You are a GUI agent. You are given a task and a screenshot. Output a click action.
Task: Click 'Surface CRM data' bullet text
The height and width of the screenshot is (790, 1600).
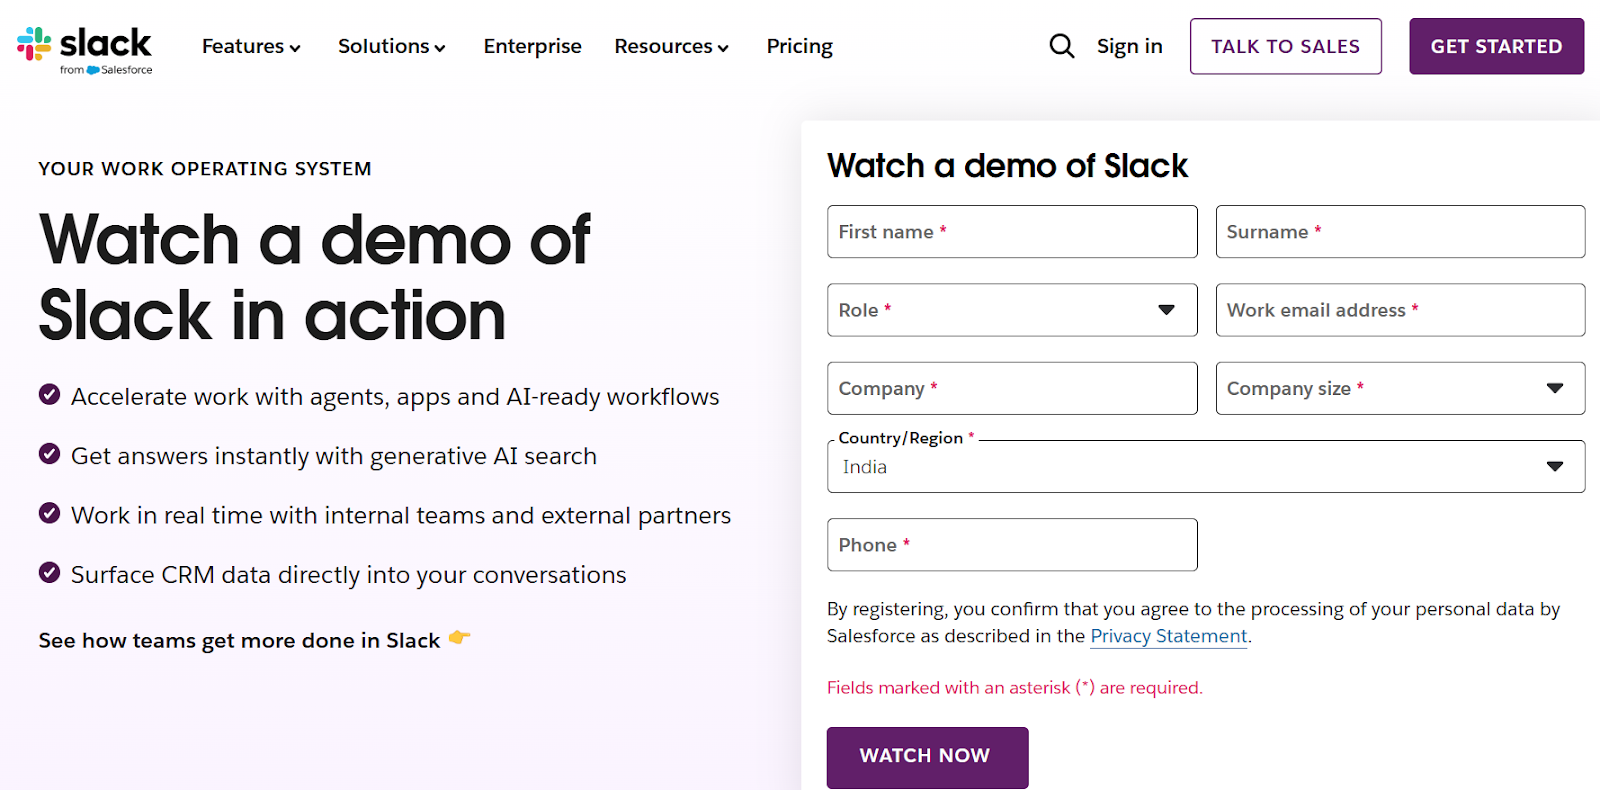(349, 575)
